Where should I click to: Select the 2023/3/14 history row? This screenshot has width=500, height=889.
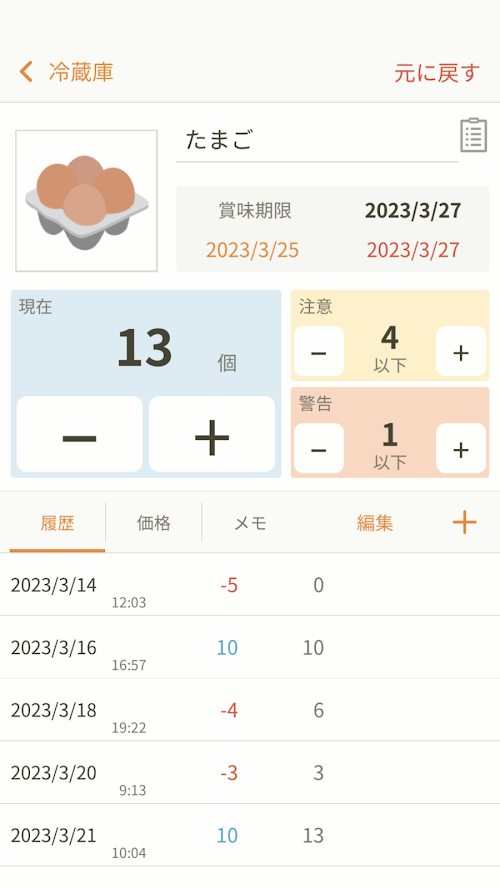tap(250, 585)
